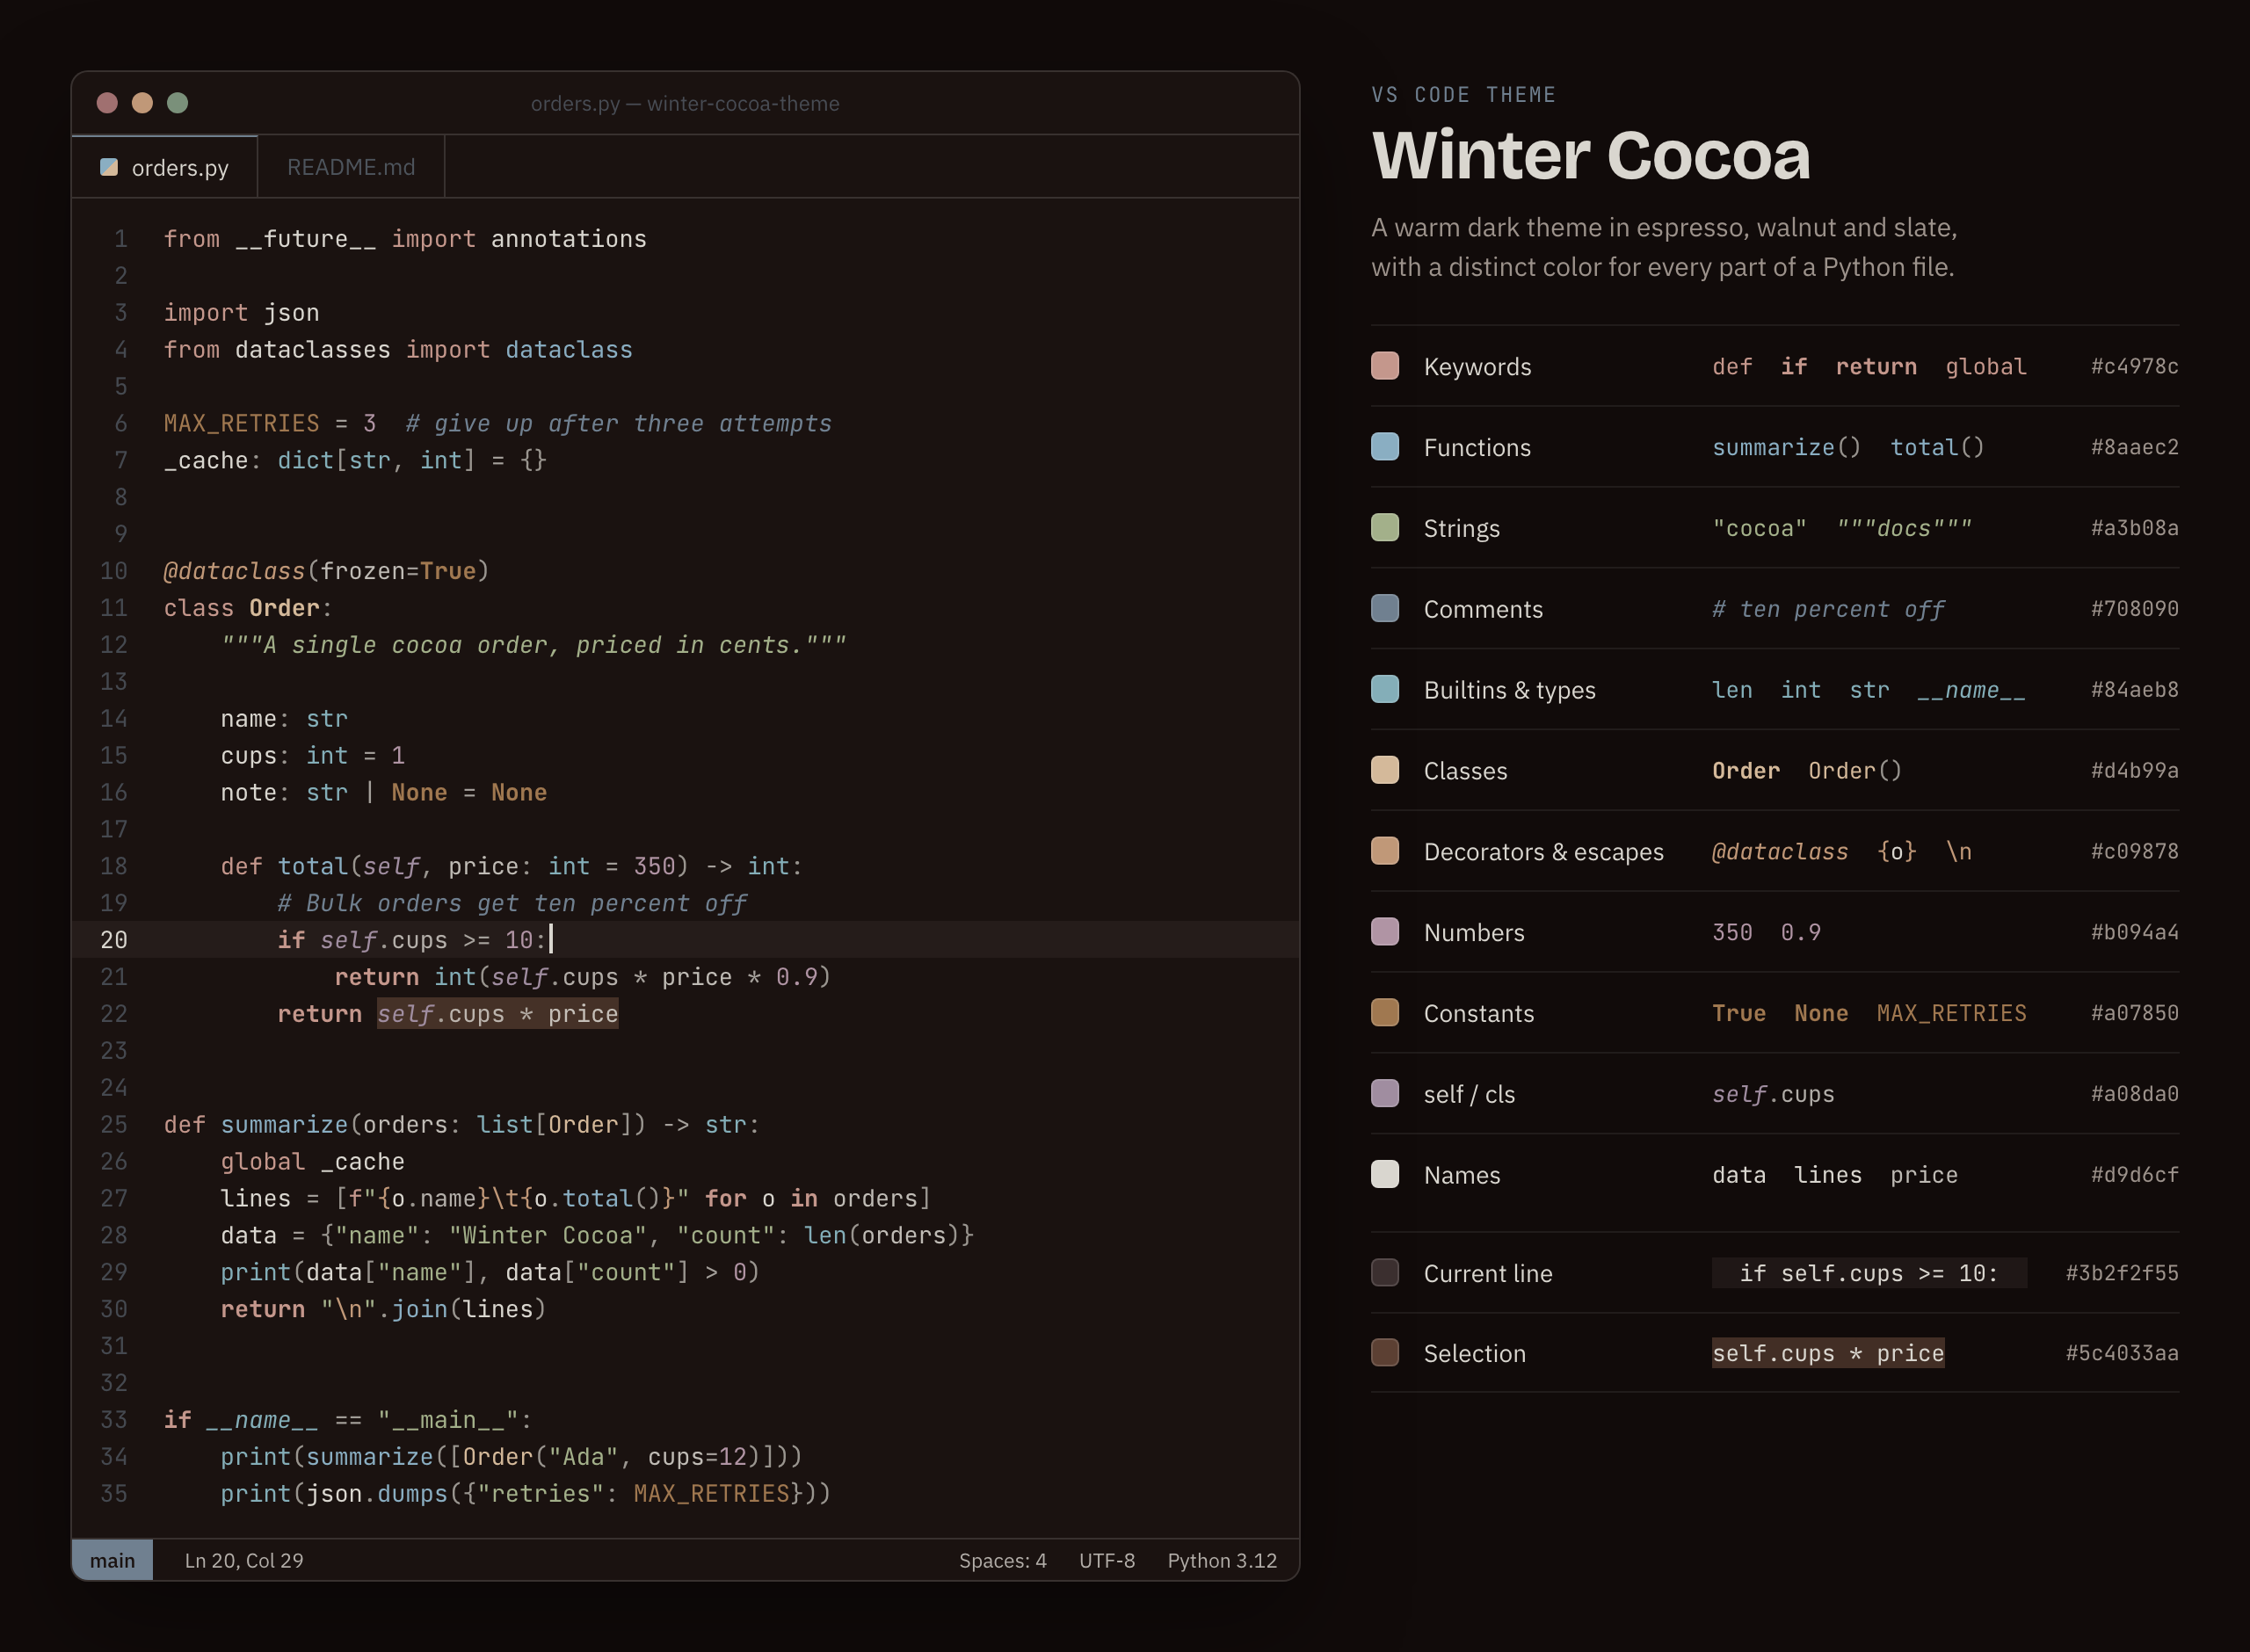Switch to the orders.py tab
The image size is (2250, 1652).
point(165,167)
